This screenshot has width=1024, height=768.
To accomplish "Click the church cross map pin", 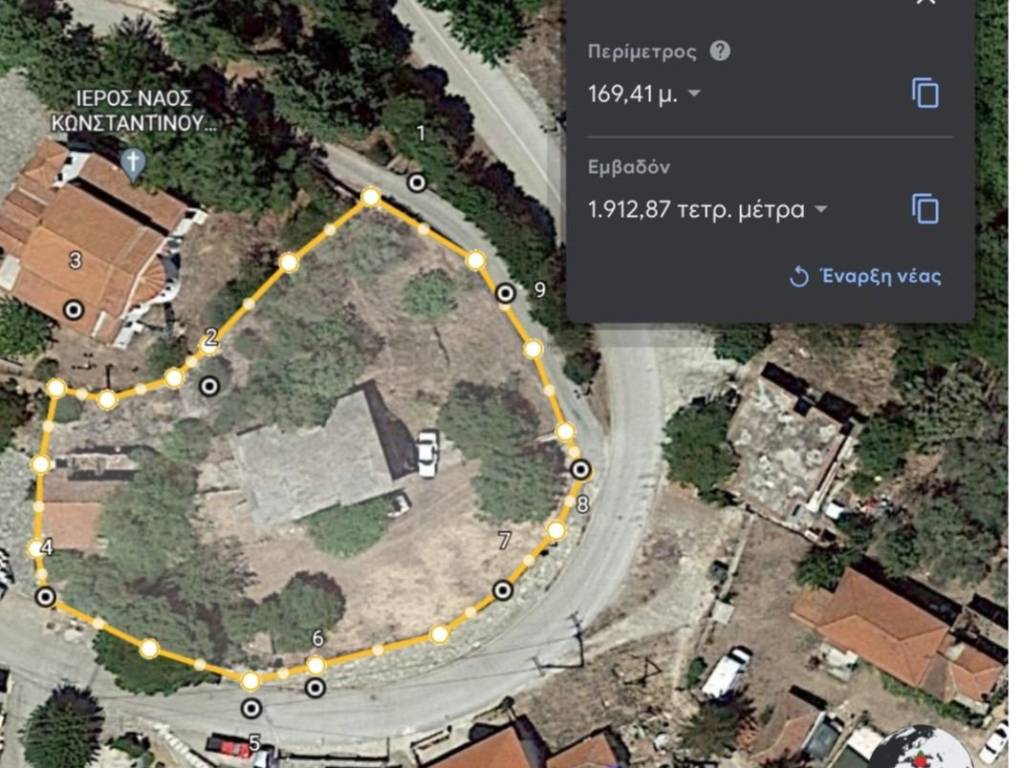I will pos(132,161).
